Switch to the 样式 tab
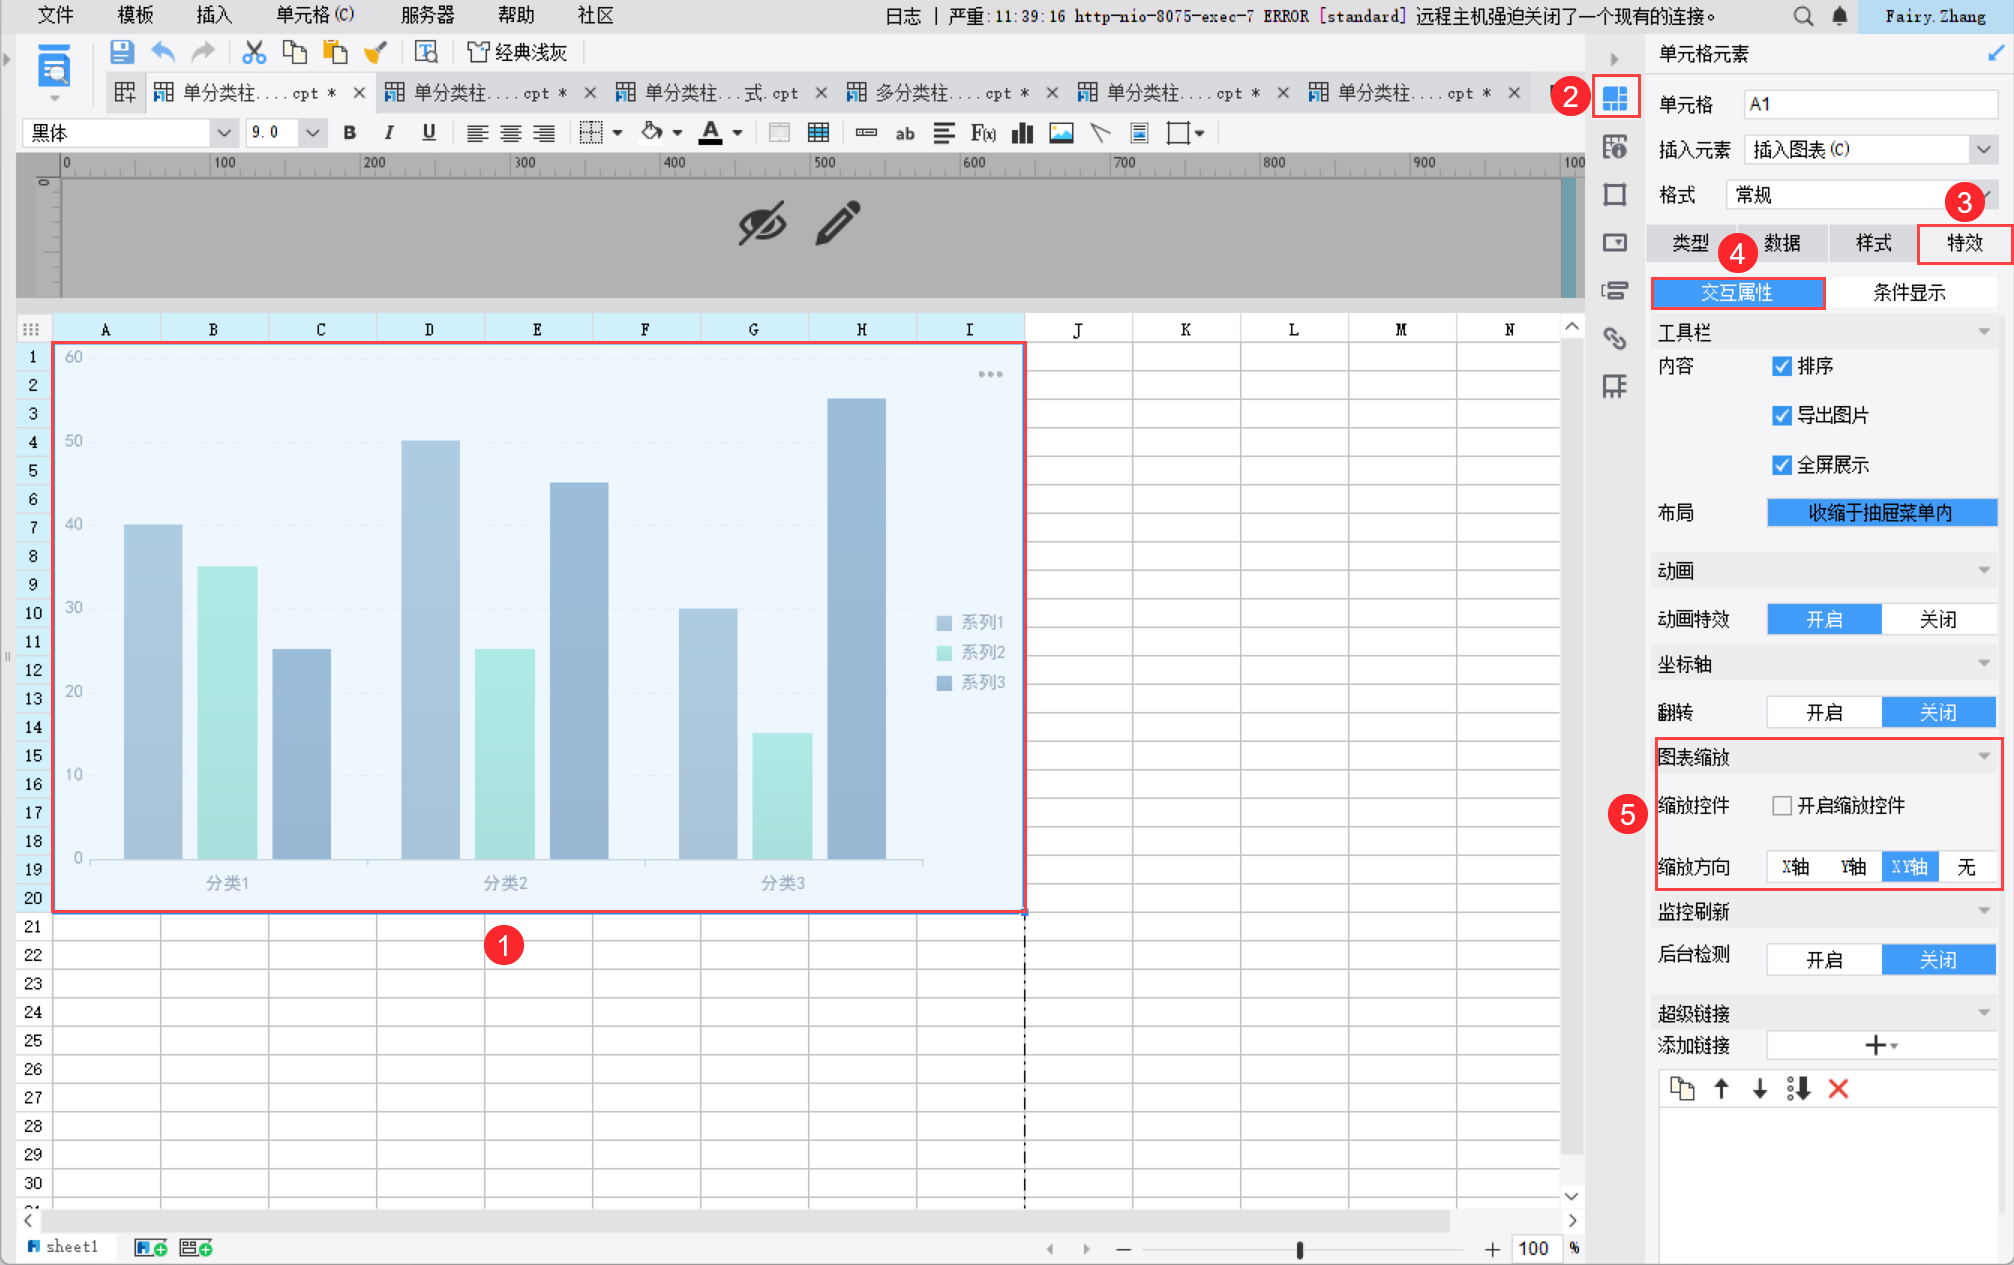The height and width of the screenshot is (1265, 2014). (1873, 243)
